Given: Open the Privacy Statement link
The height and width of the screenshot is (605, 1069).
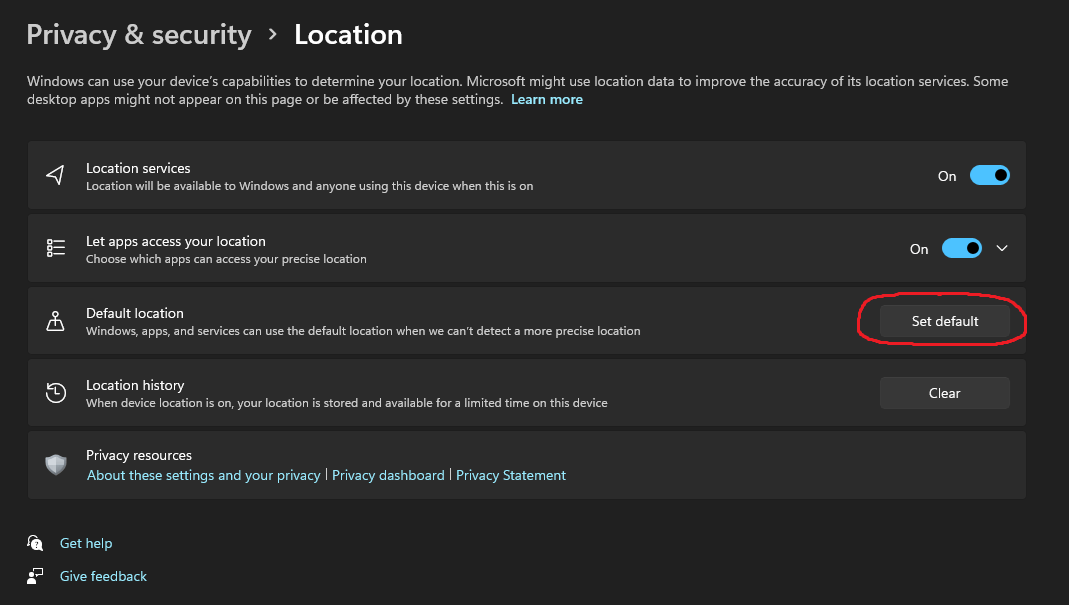Looking at the screenshot, I should pos(511,475).
